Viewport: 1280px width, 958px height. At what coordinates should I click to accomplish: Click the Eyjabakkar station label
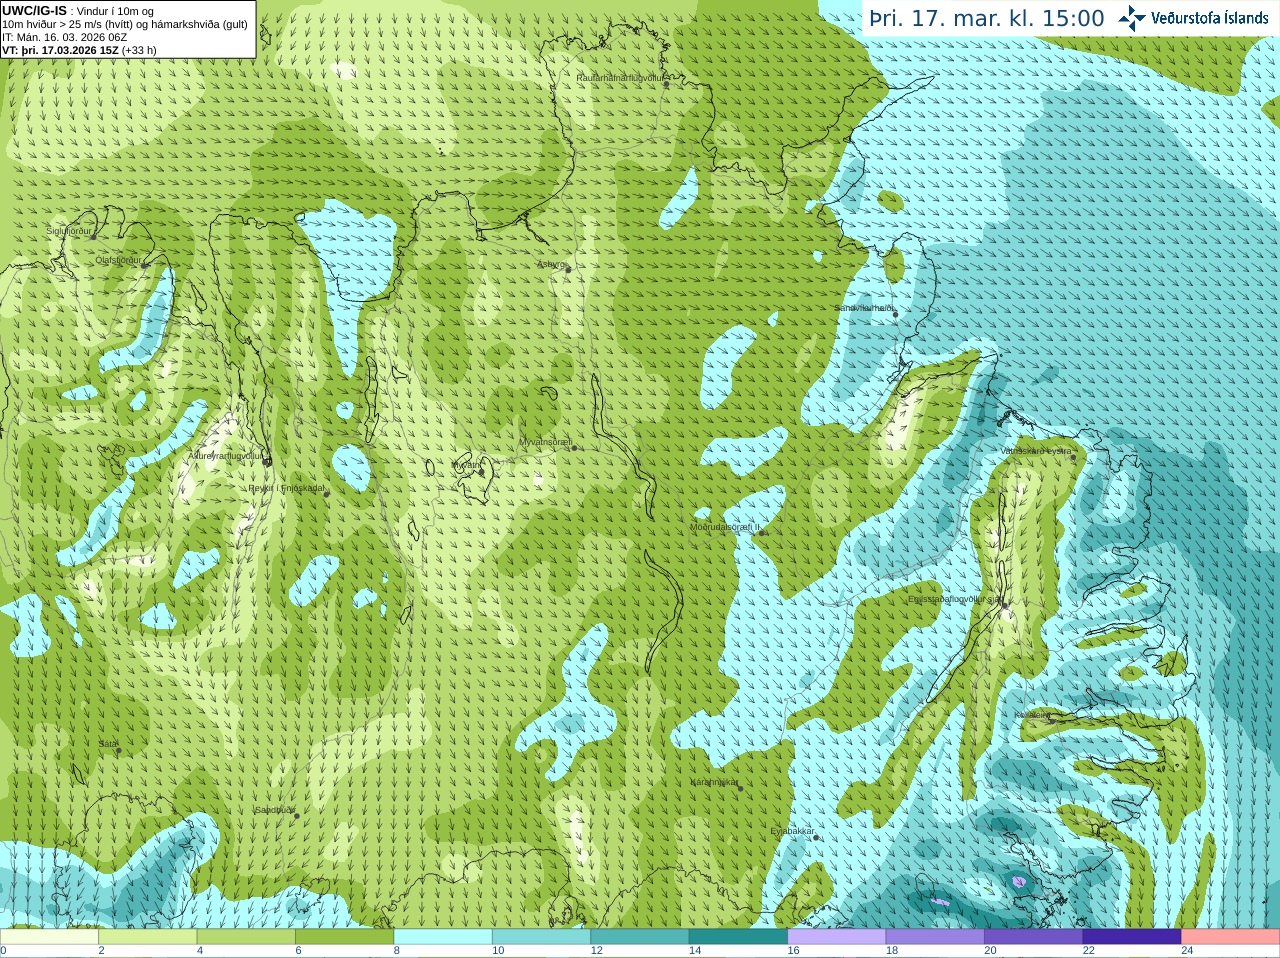click(792, 831)
